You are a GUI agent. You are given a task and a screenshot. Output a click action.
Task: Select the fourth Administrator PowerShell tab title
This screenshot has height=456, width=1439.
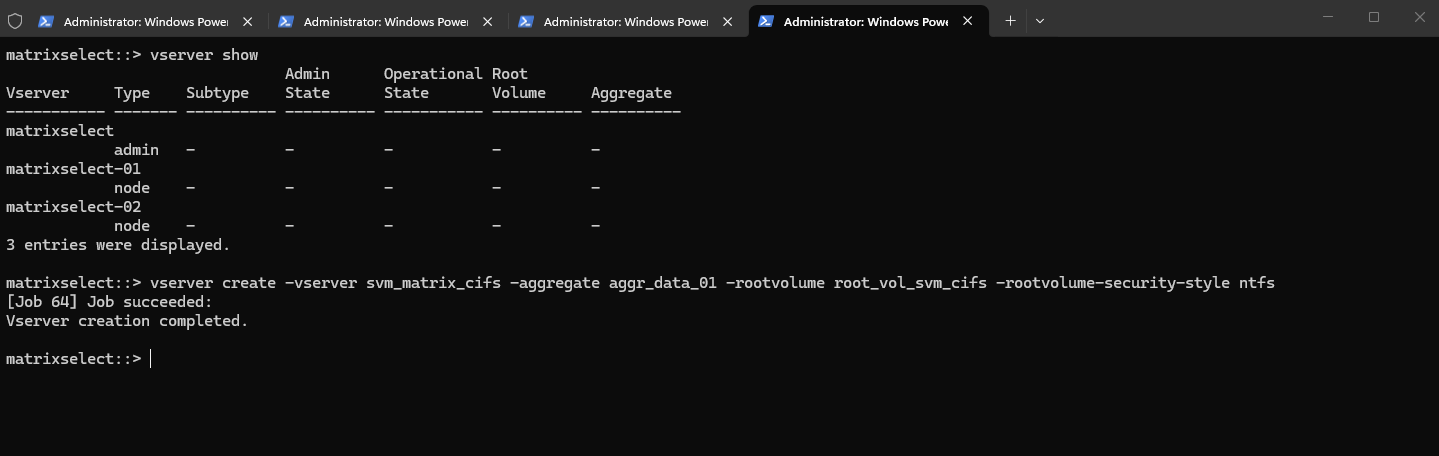pos(865,21)
